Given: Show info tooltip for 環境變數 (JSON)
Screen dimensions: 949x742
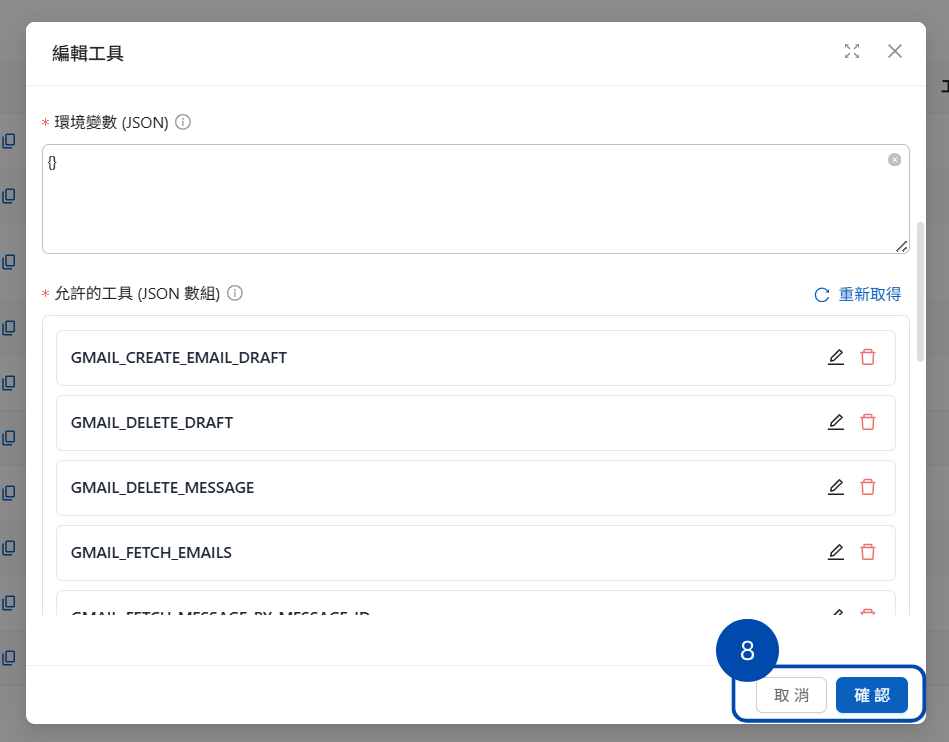Looking at the screenshot, I should pos(183,122).
